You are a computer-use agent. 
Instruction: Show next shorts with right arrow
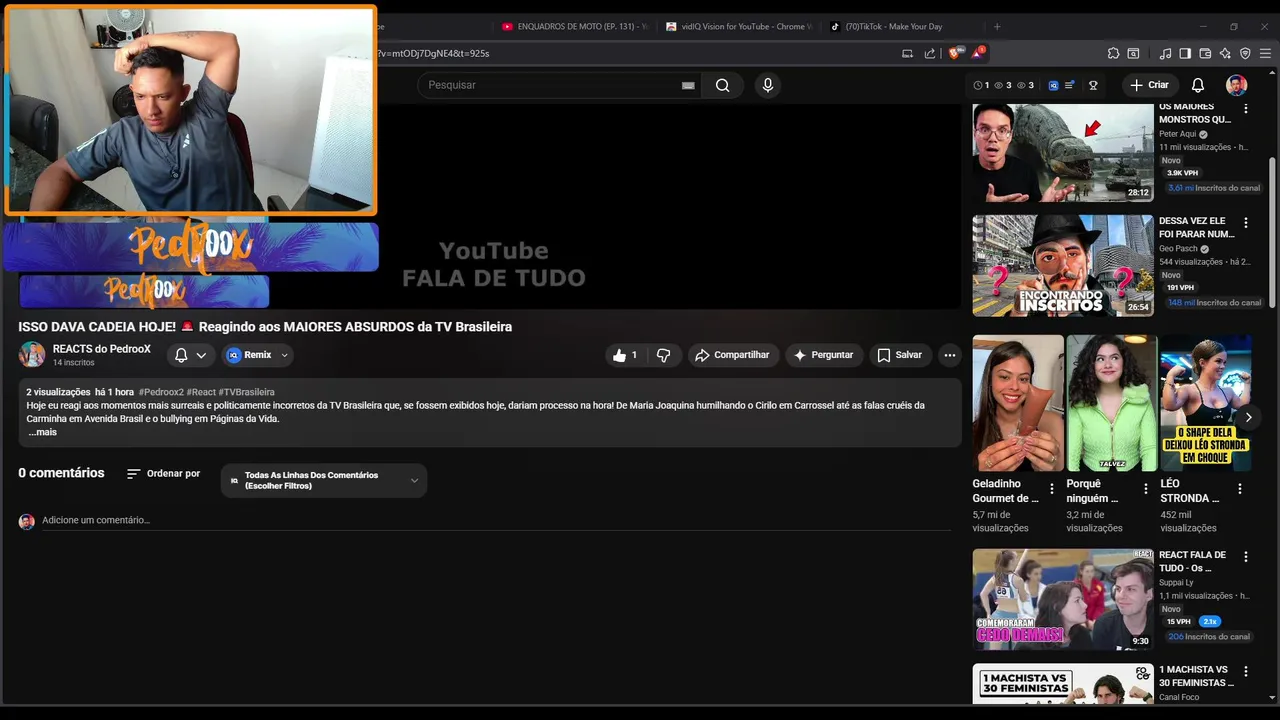(1248, 417)
